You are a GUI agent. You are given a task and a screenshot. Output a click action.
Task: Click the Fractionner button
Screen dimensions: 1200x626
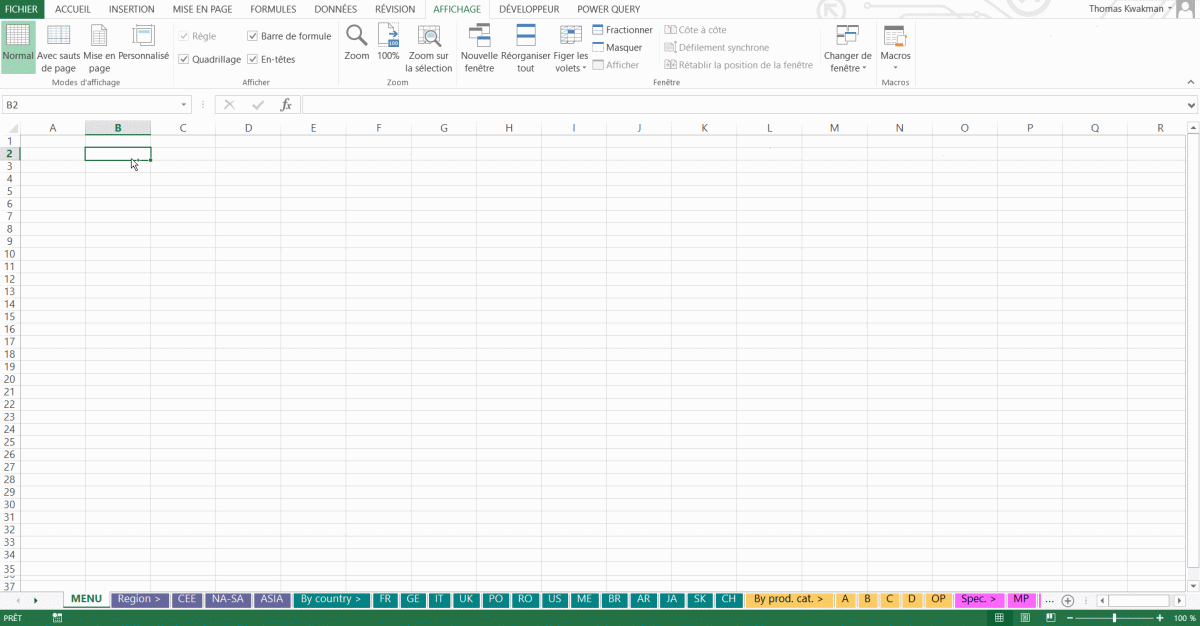pyautogui.click(x=622, y=30)
